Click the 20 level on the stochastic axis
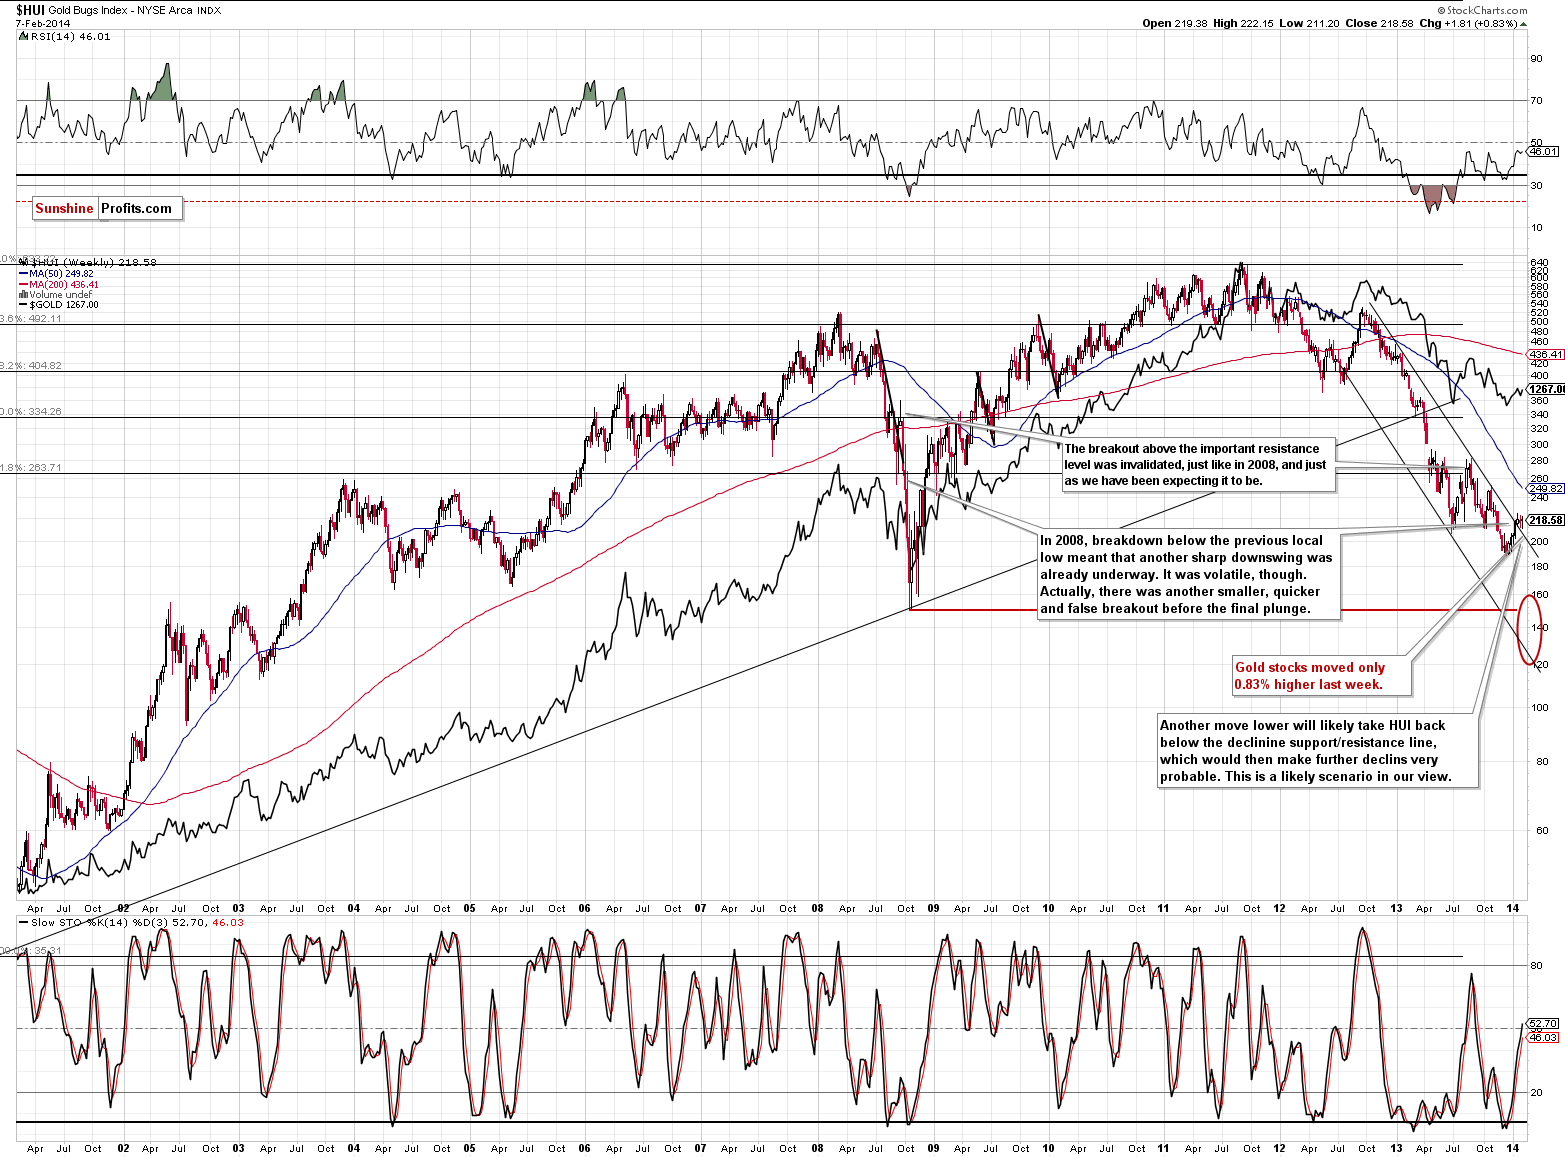This screenshot has width=1565, height=1157. [x=1536, y=1093]
